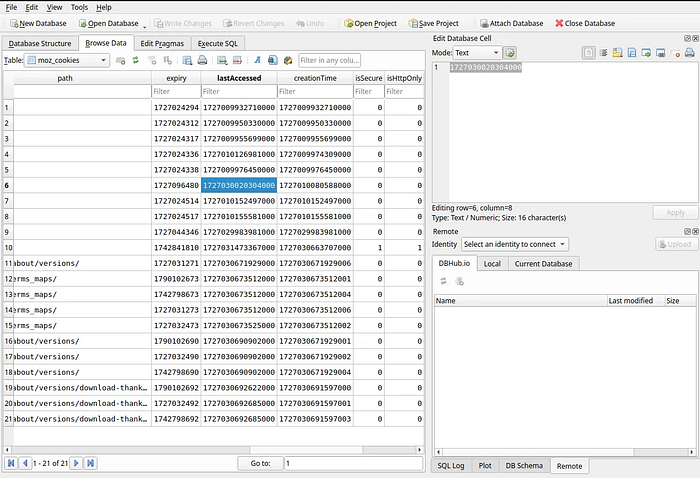This screenshot has height=478, width=700.
Task: Click the filter box under lastAccessed
Action: [239, 91]
